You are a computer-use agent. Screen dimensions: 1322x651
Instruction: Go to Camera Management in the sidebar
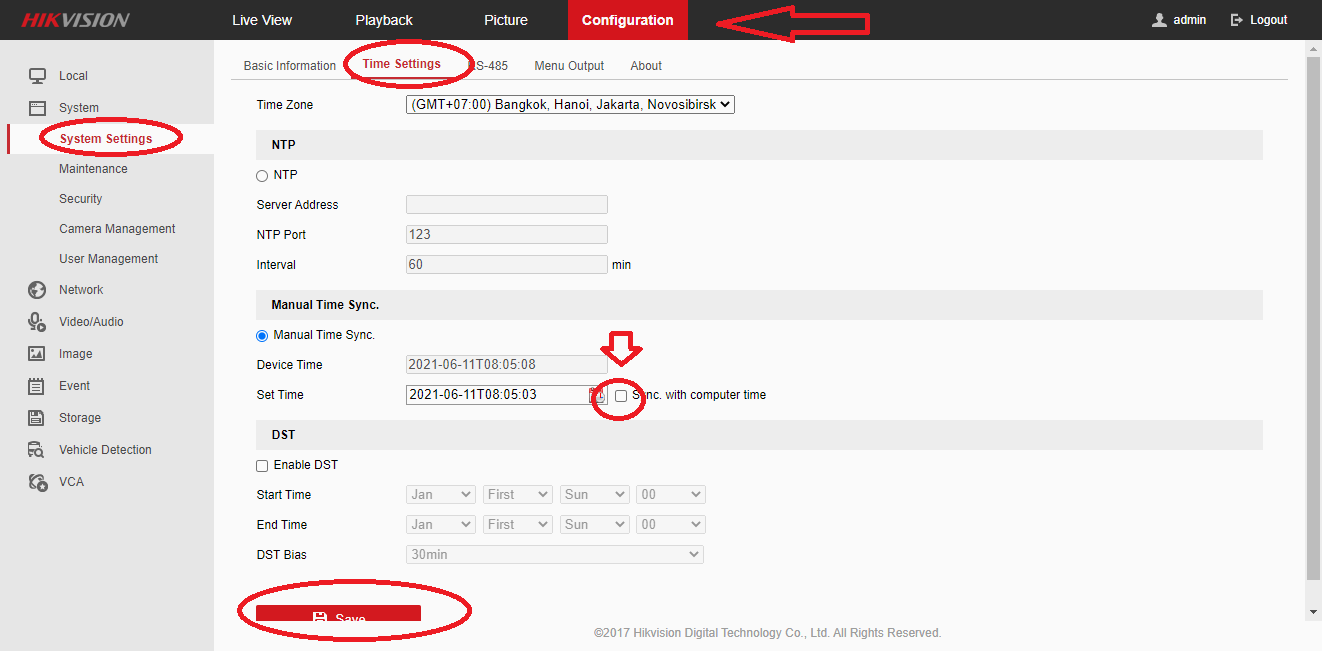(117, 229)
